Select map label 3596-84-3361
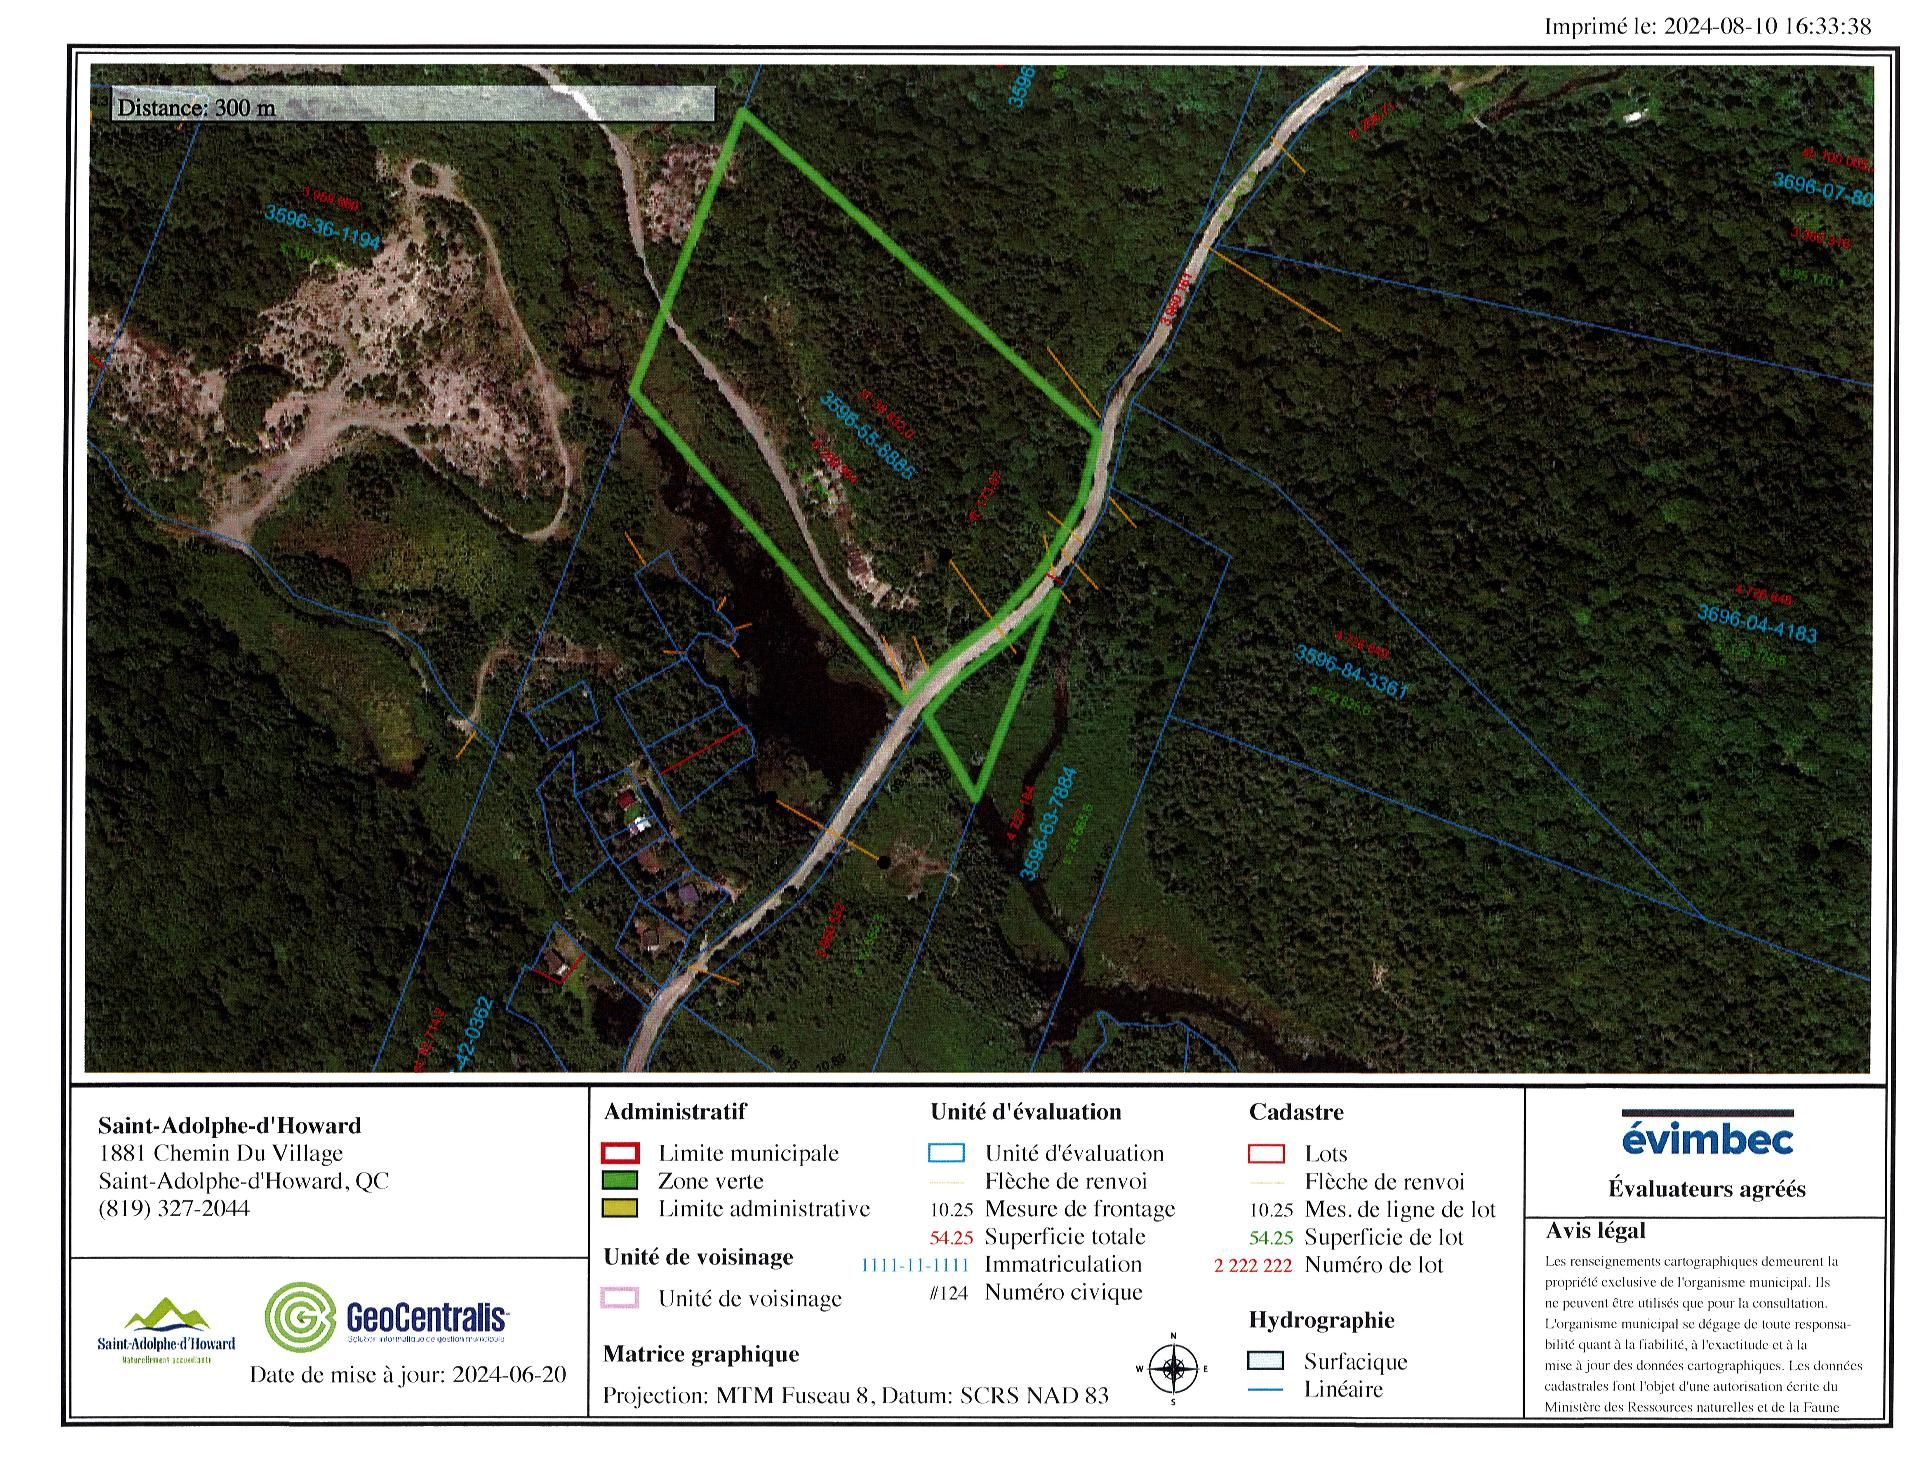Image resolution: width=1920 pixels, height=1483 pixels. 1351,672
